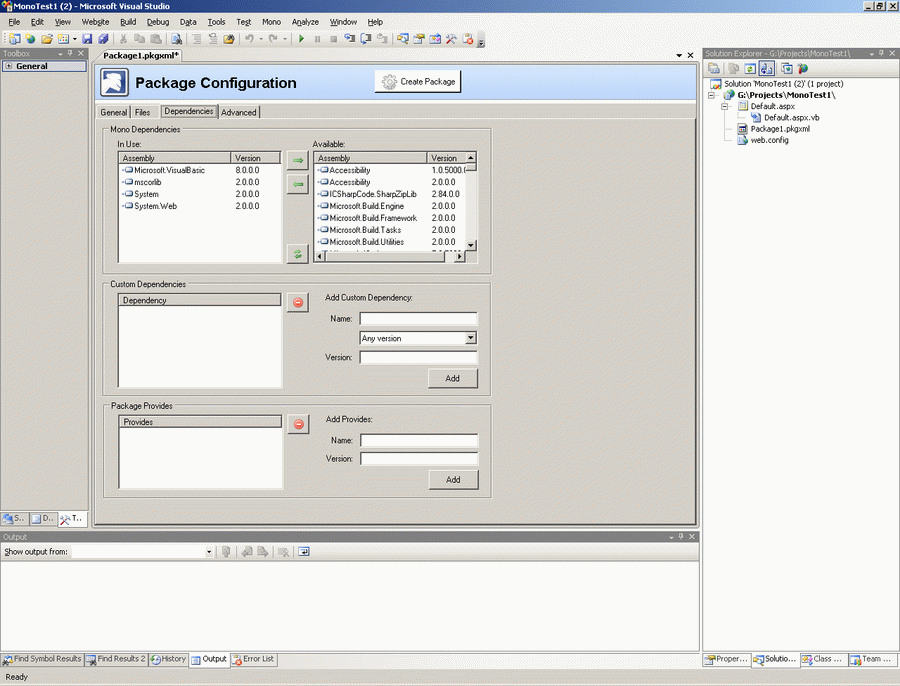Toggle word wrap icon in Output toolbar
This screenshot has height=686, width=900.
point(304,552)
